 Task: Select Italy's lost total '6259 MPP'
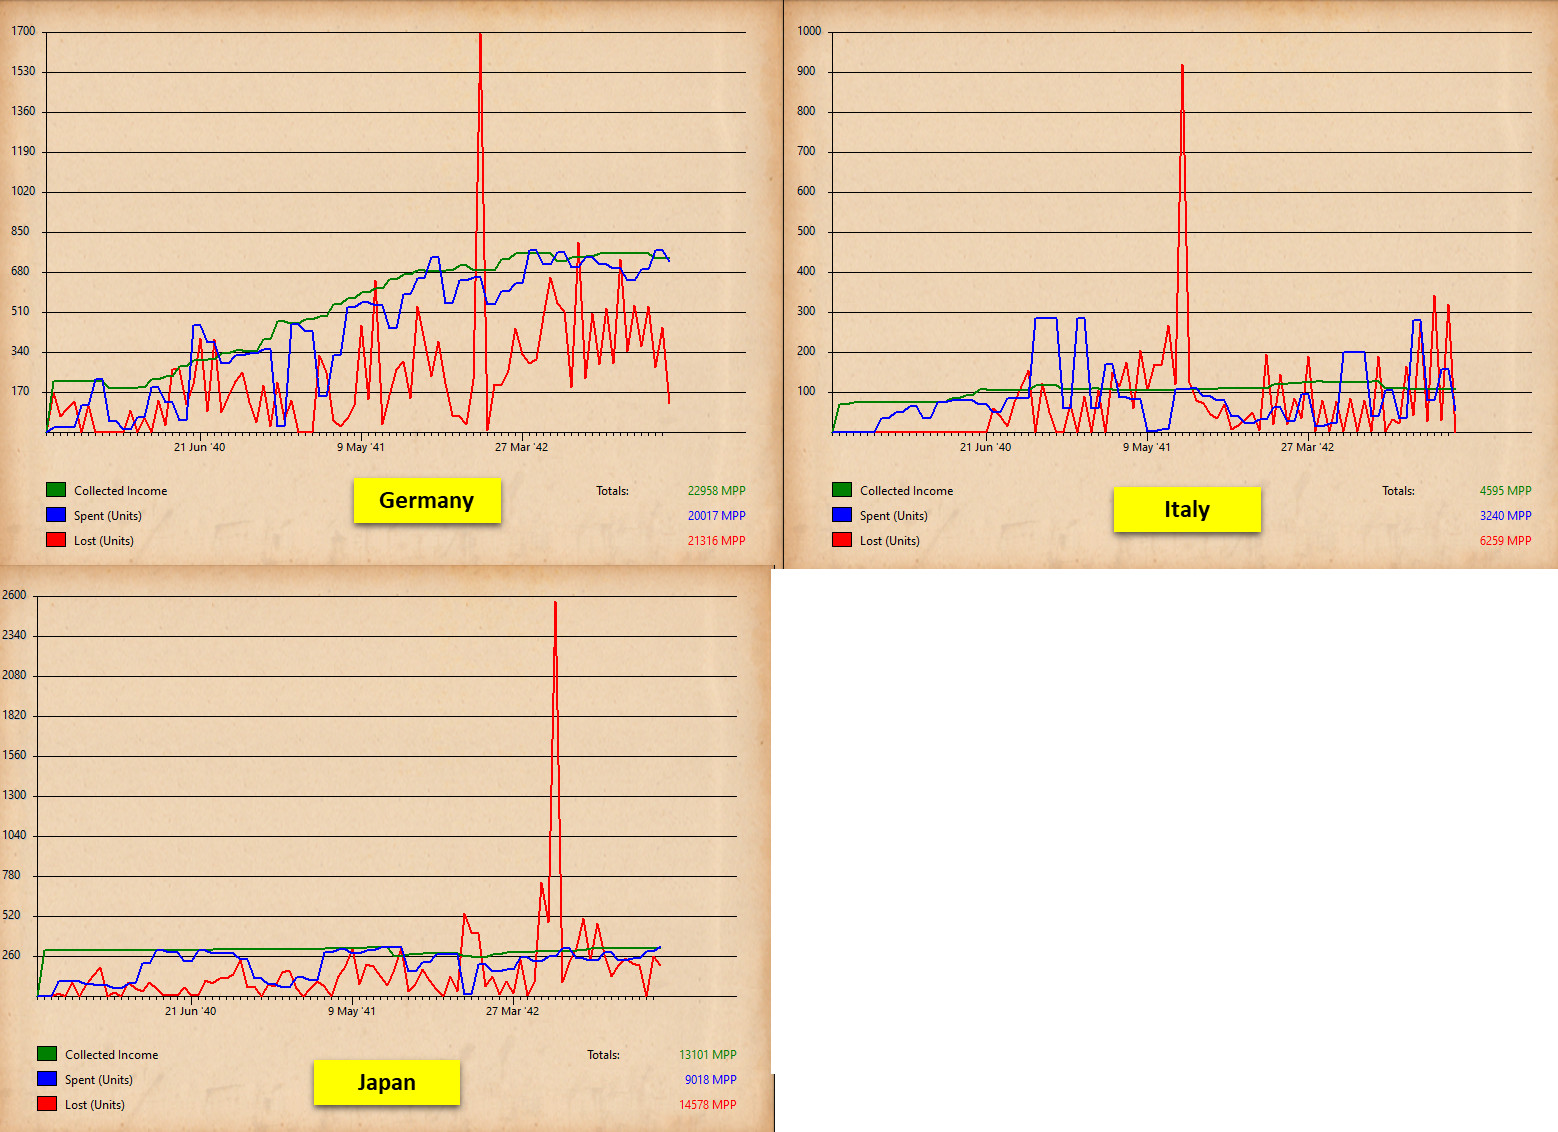(1506, 541)
